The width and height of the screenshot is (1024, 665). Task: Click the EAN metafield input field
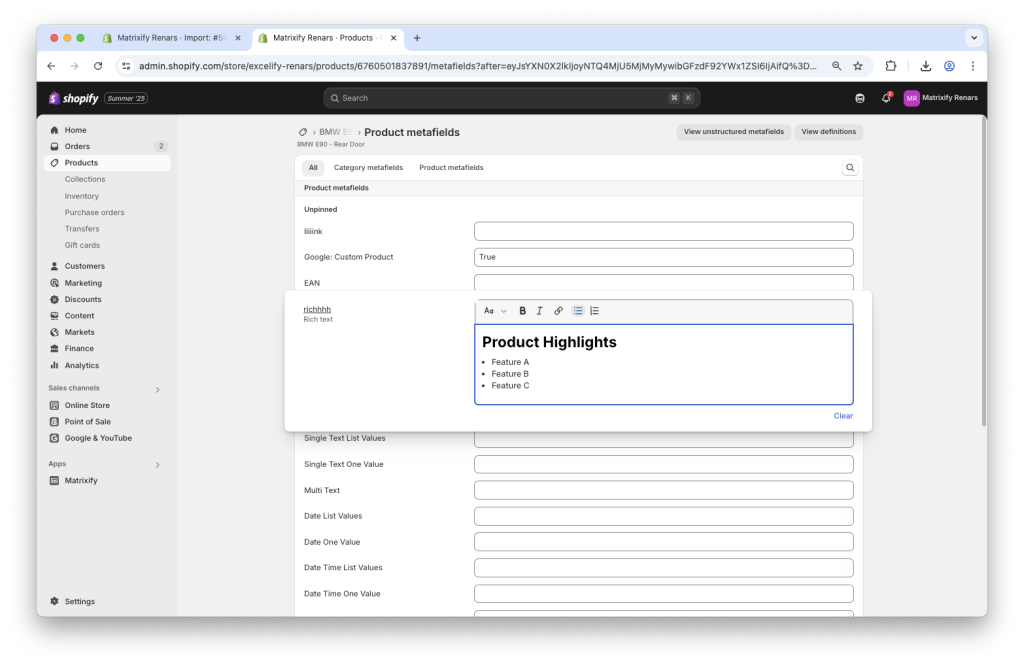(x=663, y=283)
